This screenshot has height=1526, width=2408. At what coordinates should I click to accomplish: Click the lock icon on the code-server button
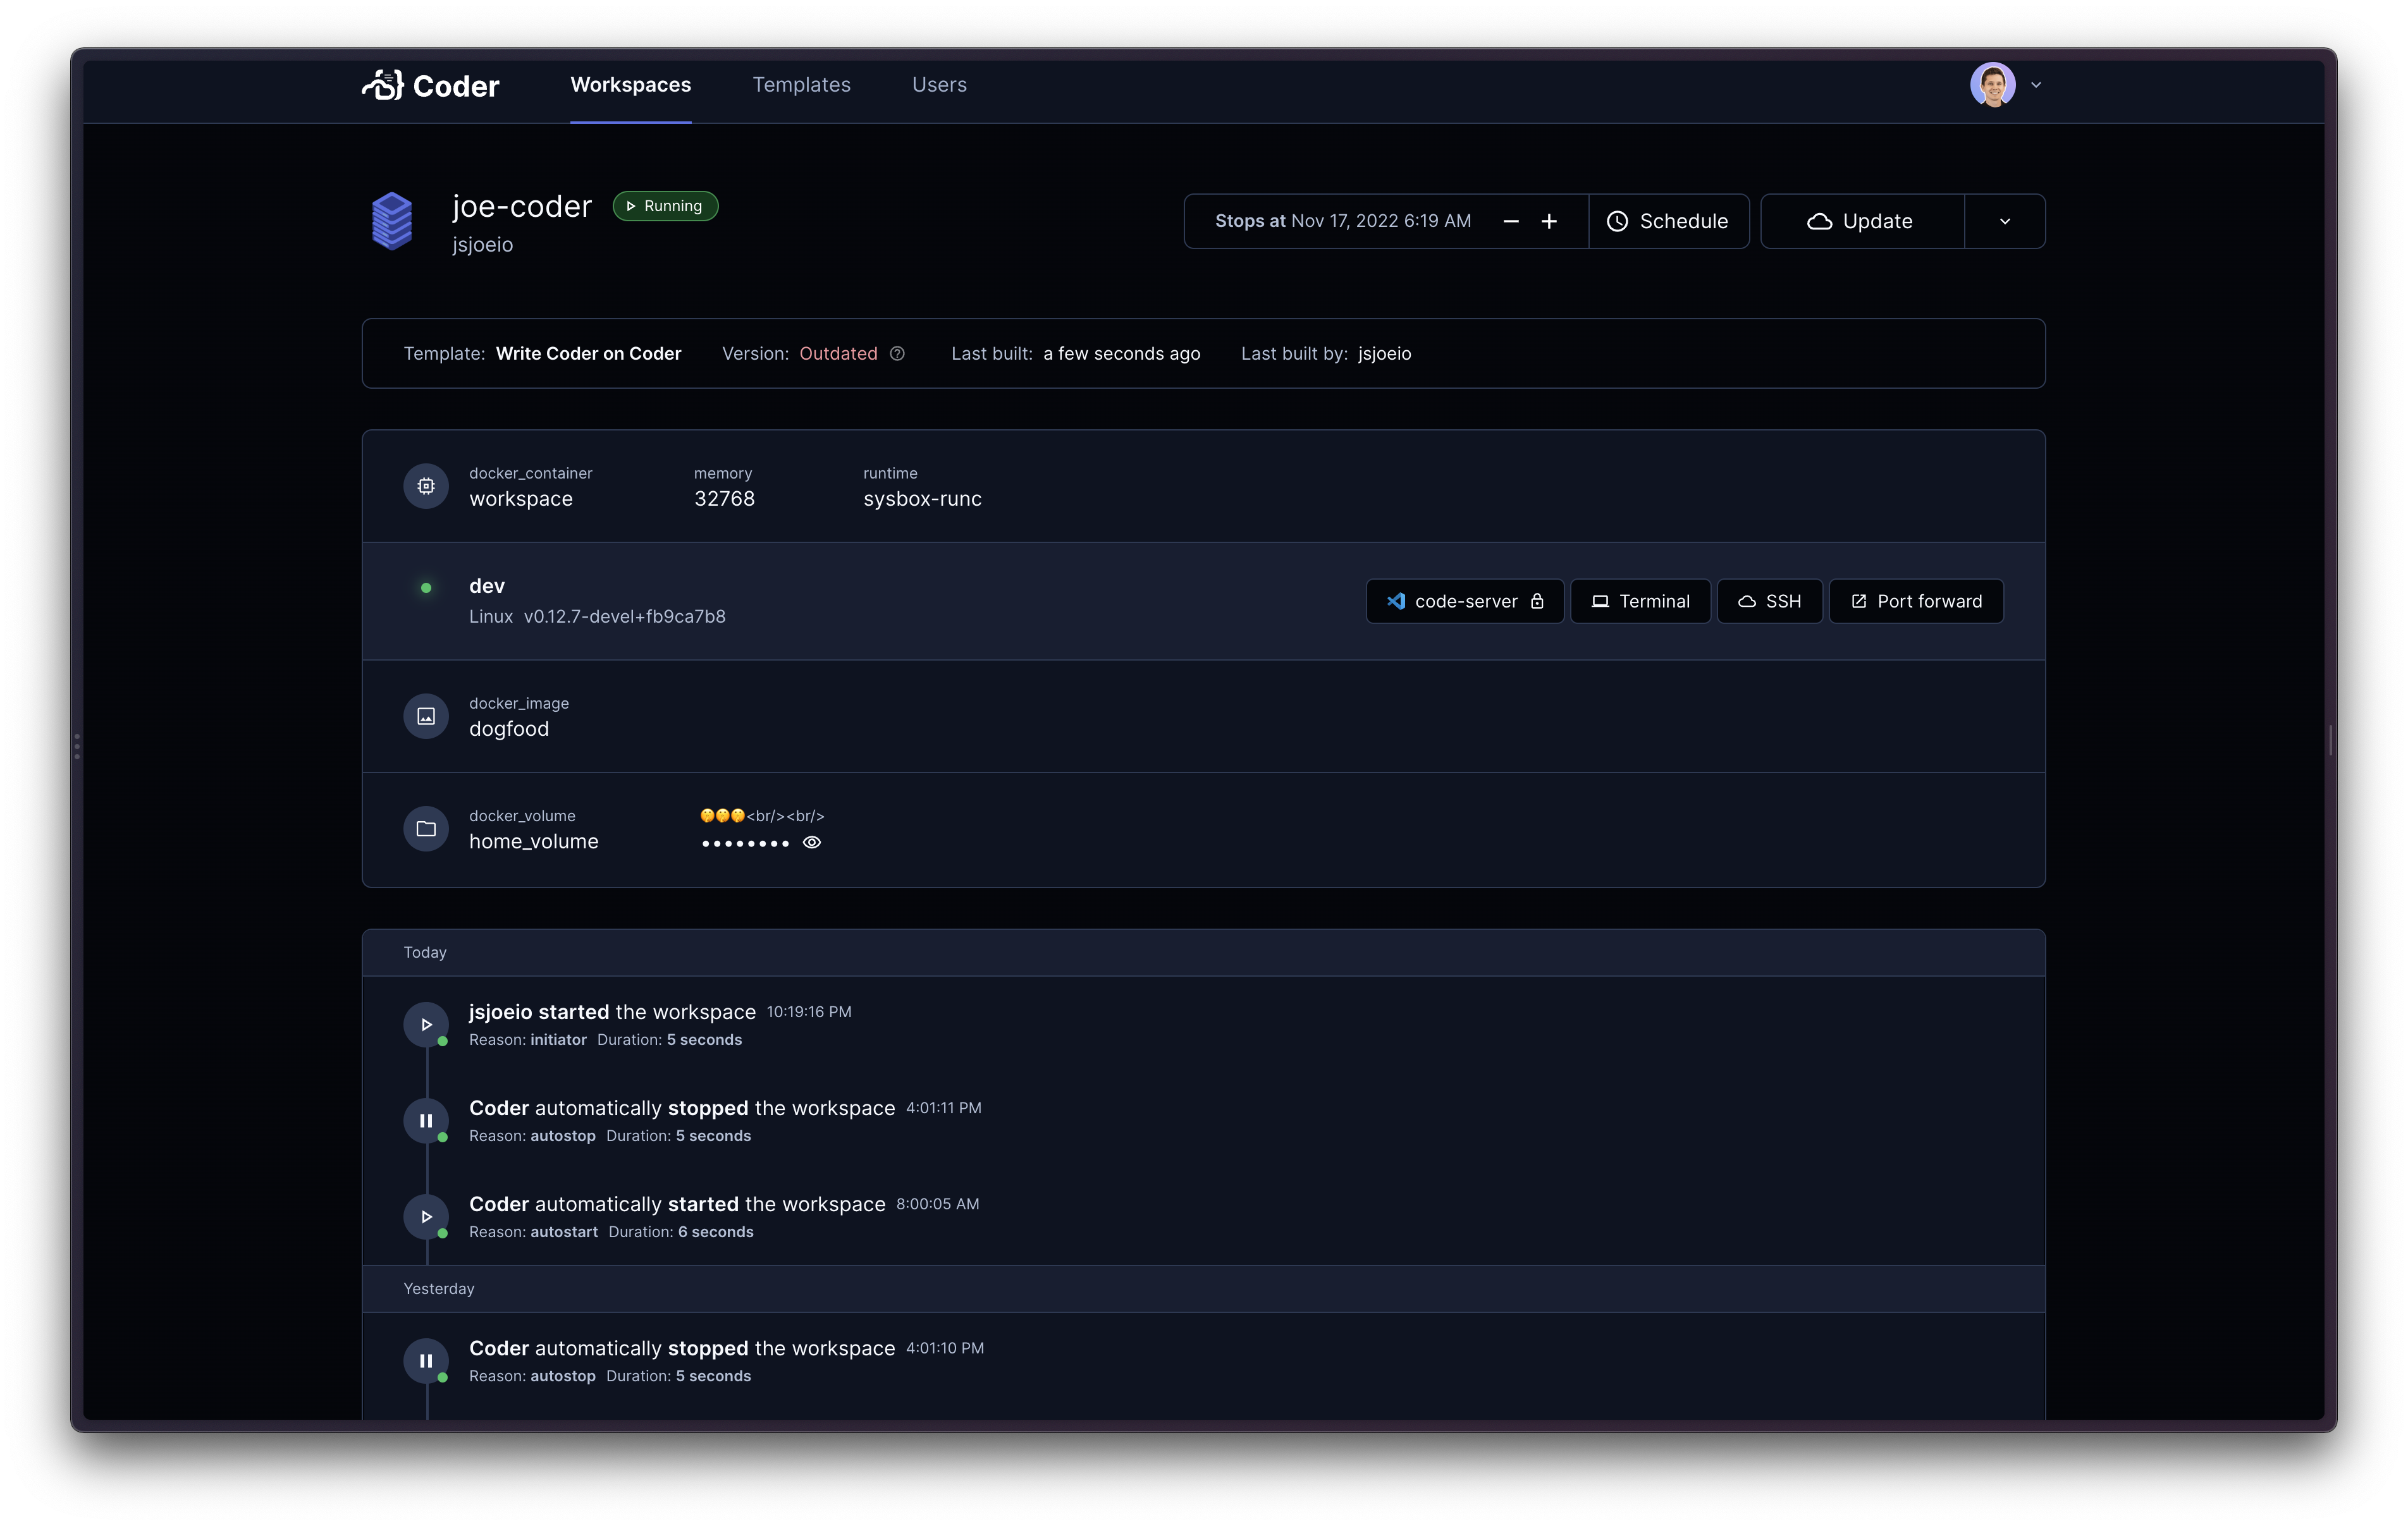(x=1538, y=601)
